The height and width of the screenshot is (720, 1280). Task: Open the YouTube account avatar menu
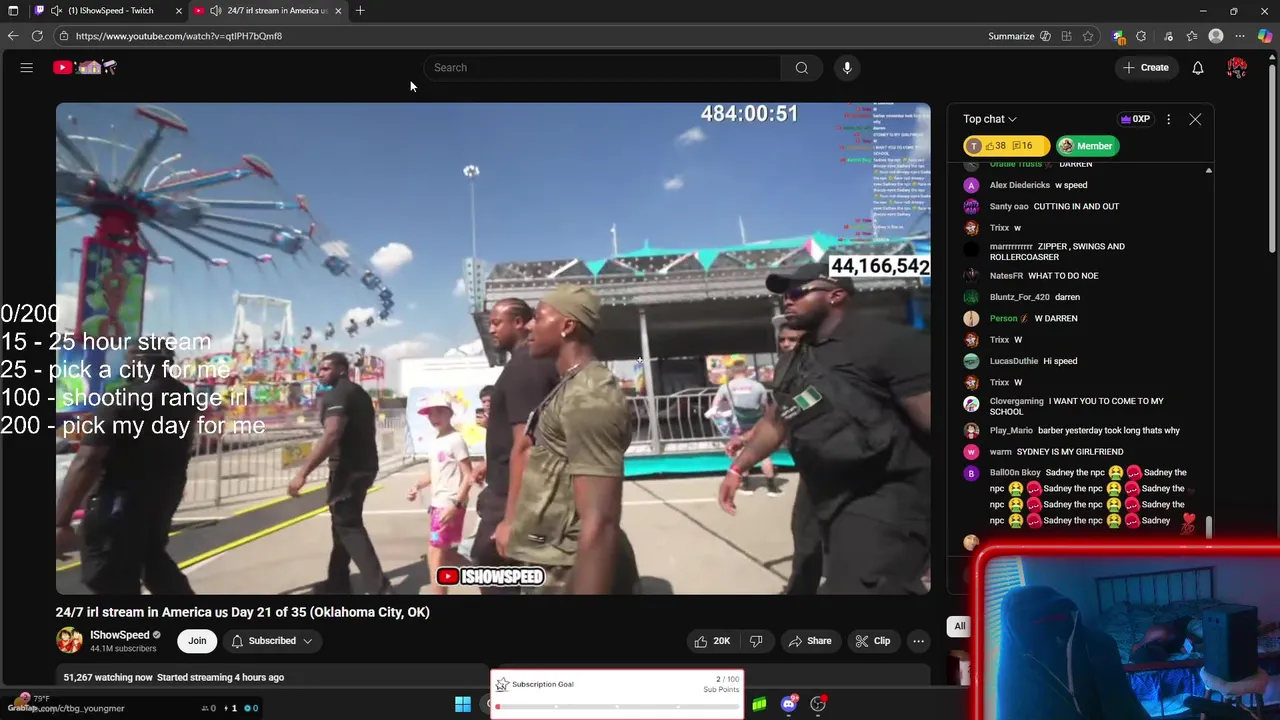tap(1237, 68)
